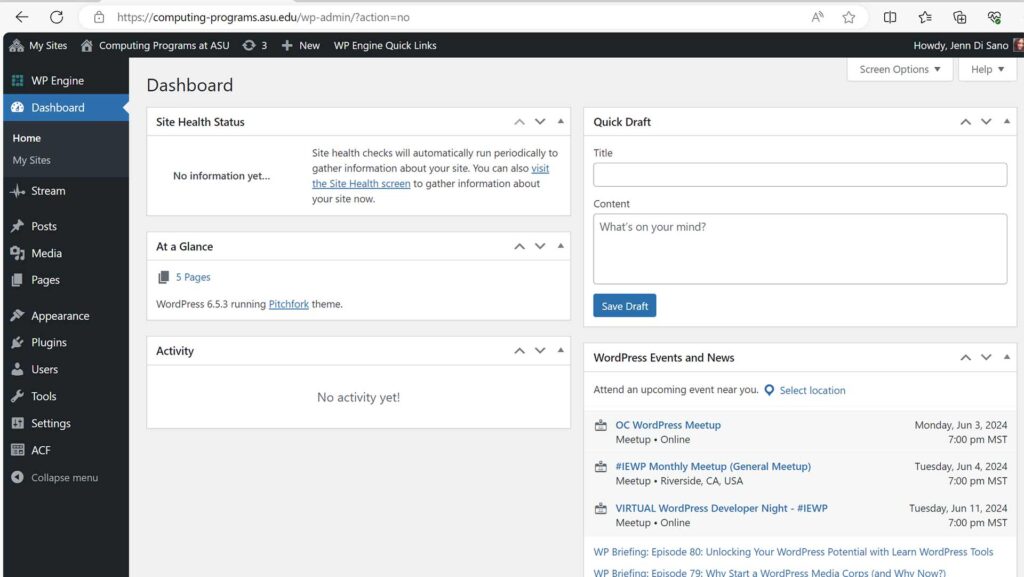Screen dimensions: 1024x577
Task: View site information lock icon
Action: point(99,18)
